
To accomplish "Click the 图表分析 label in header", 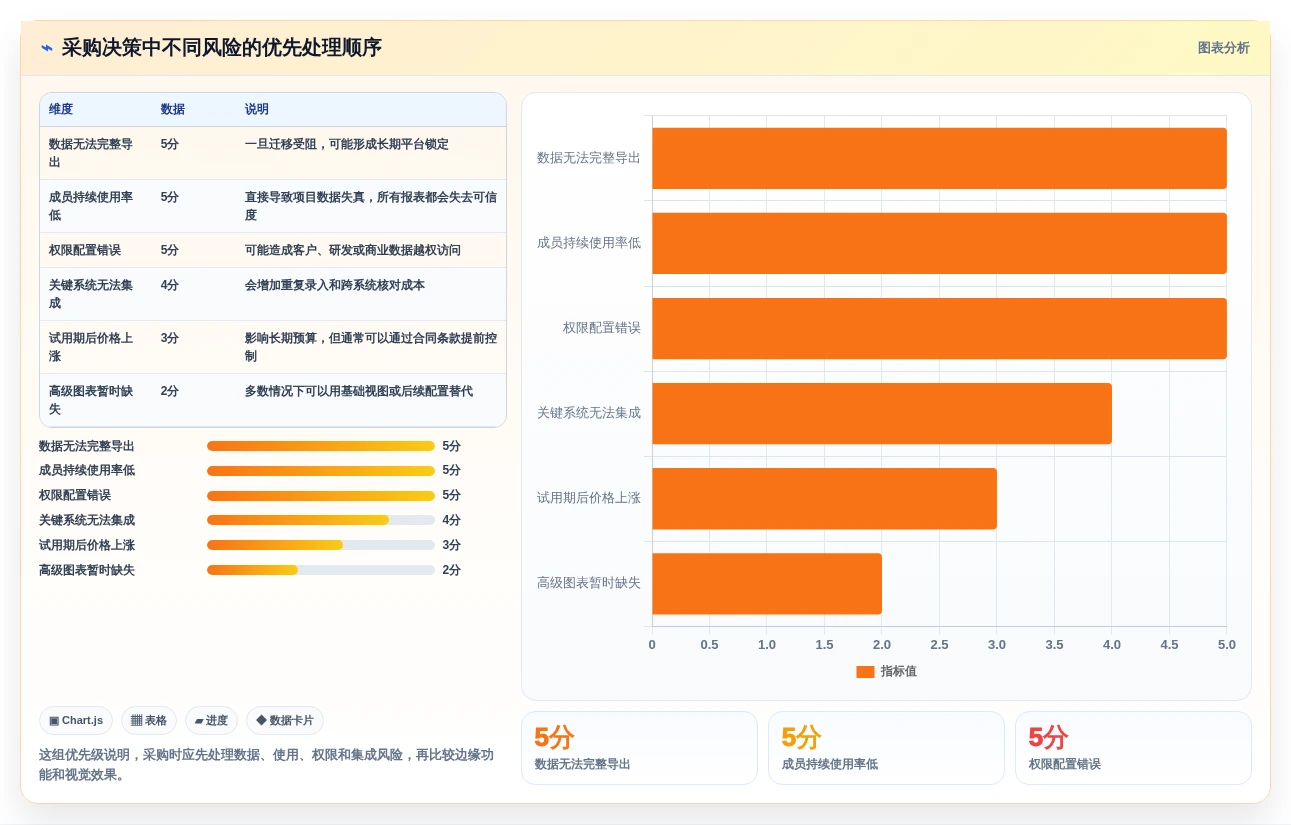I will click(x=1223, y=48).
